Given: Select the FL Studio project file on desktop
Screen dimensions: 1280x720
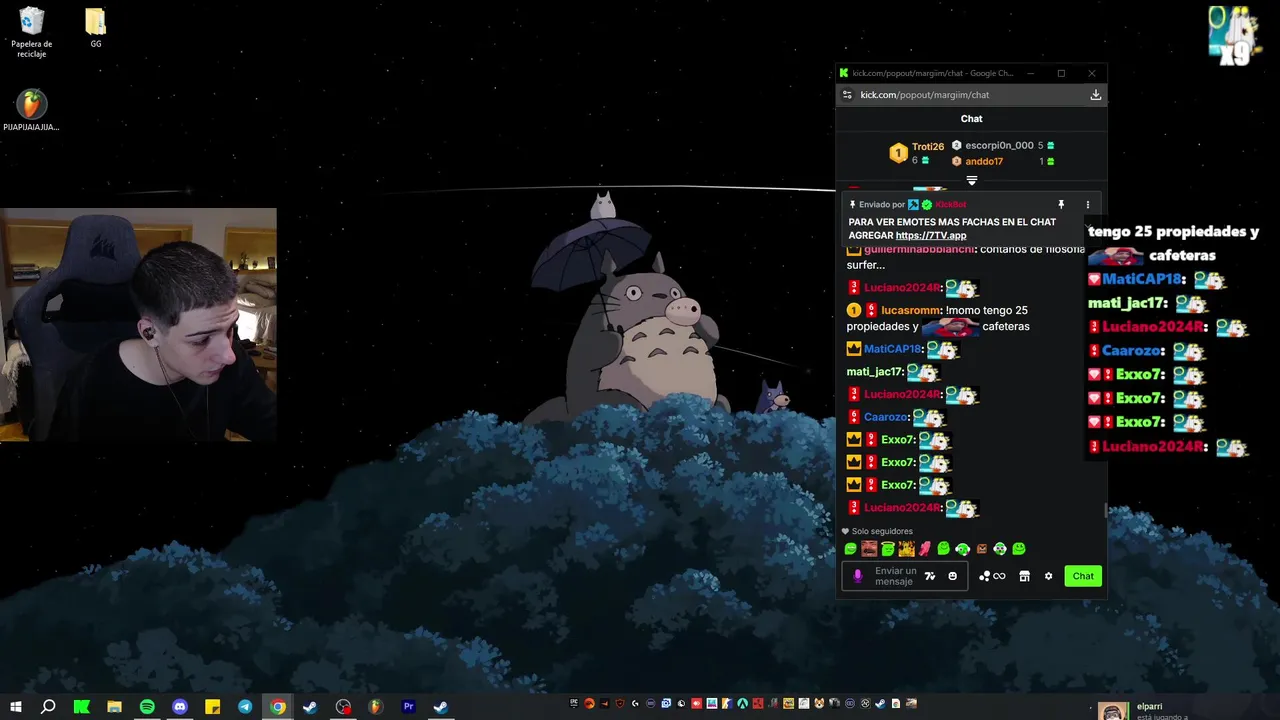Looking at the screenshot, I should coord(31,110).
